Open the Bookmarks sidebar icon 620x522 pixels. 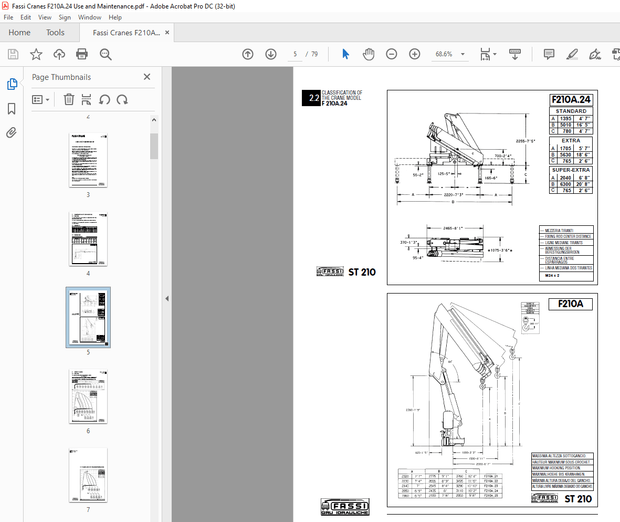point(12,108)
